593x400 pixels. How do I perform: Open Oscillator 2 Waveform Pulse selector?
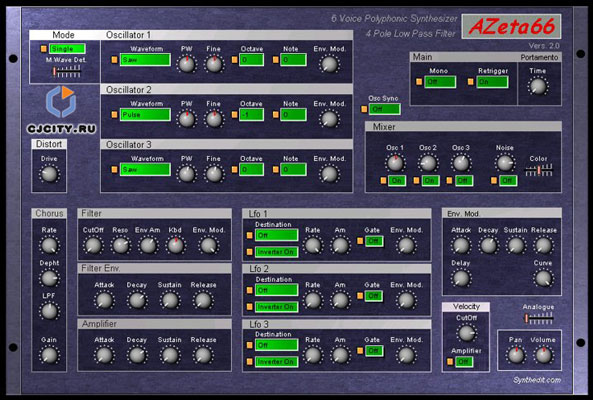coord(145,115)
